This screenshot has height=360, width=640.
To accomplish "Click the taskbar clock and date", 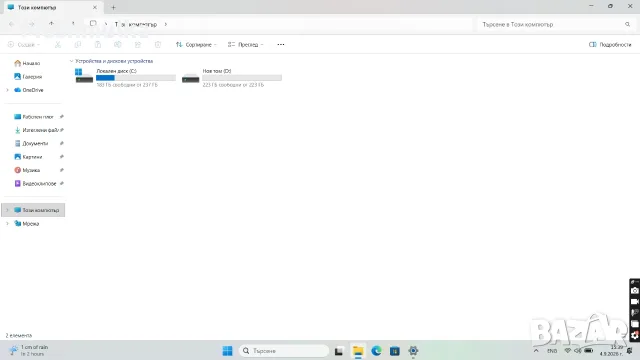I will [611, 351].
